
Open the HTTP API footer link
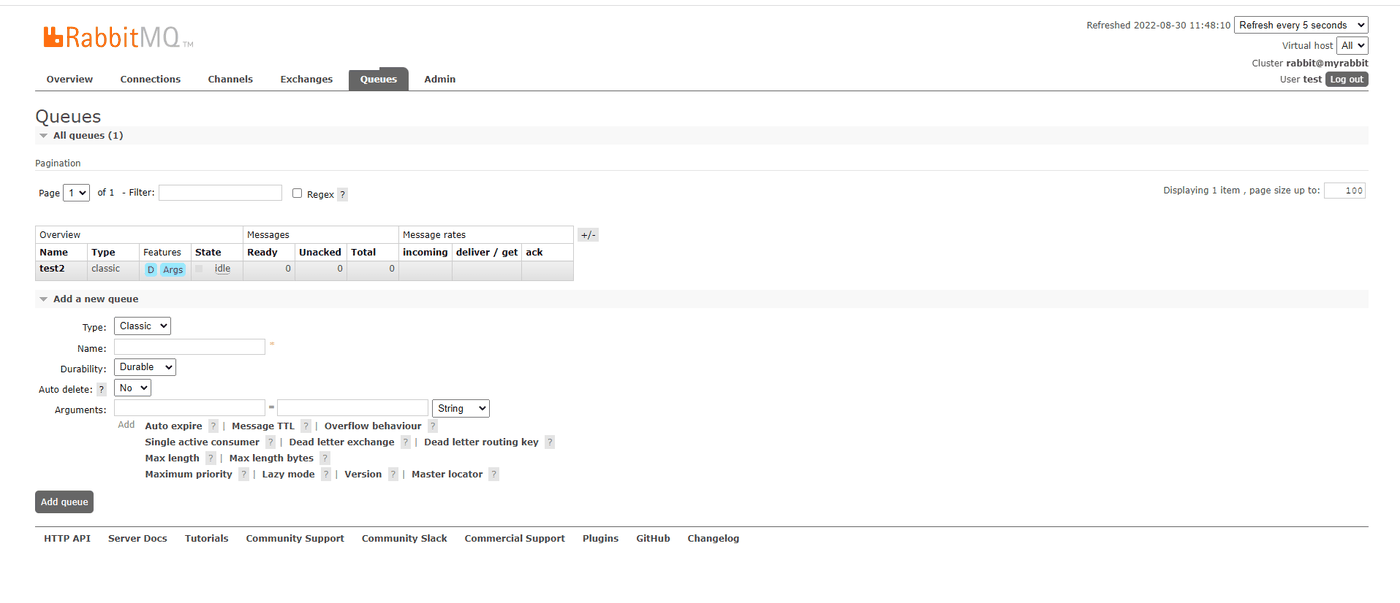[x=67, y=538]
